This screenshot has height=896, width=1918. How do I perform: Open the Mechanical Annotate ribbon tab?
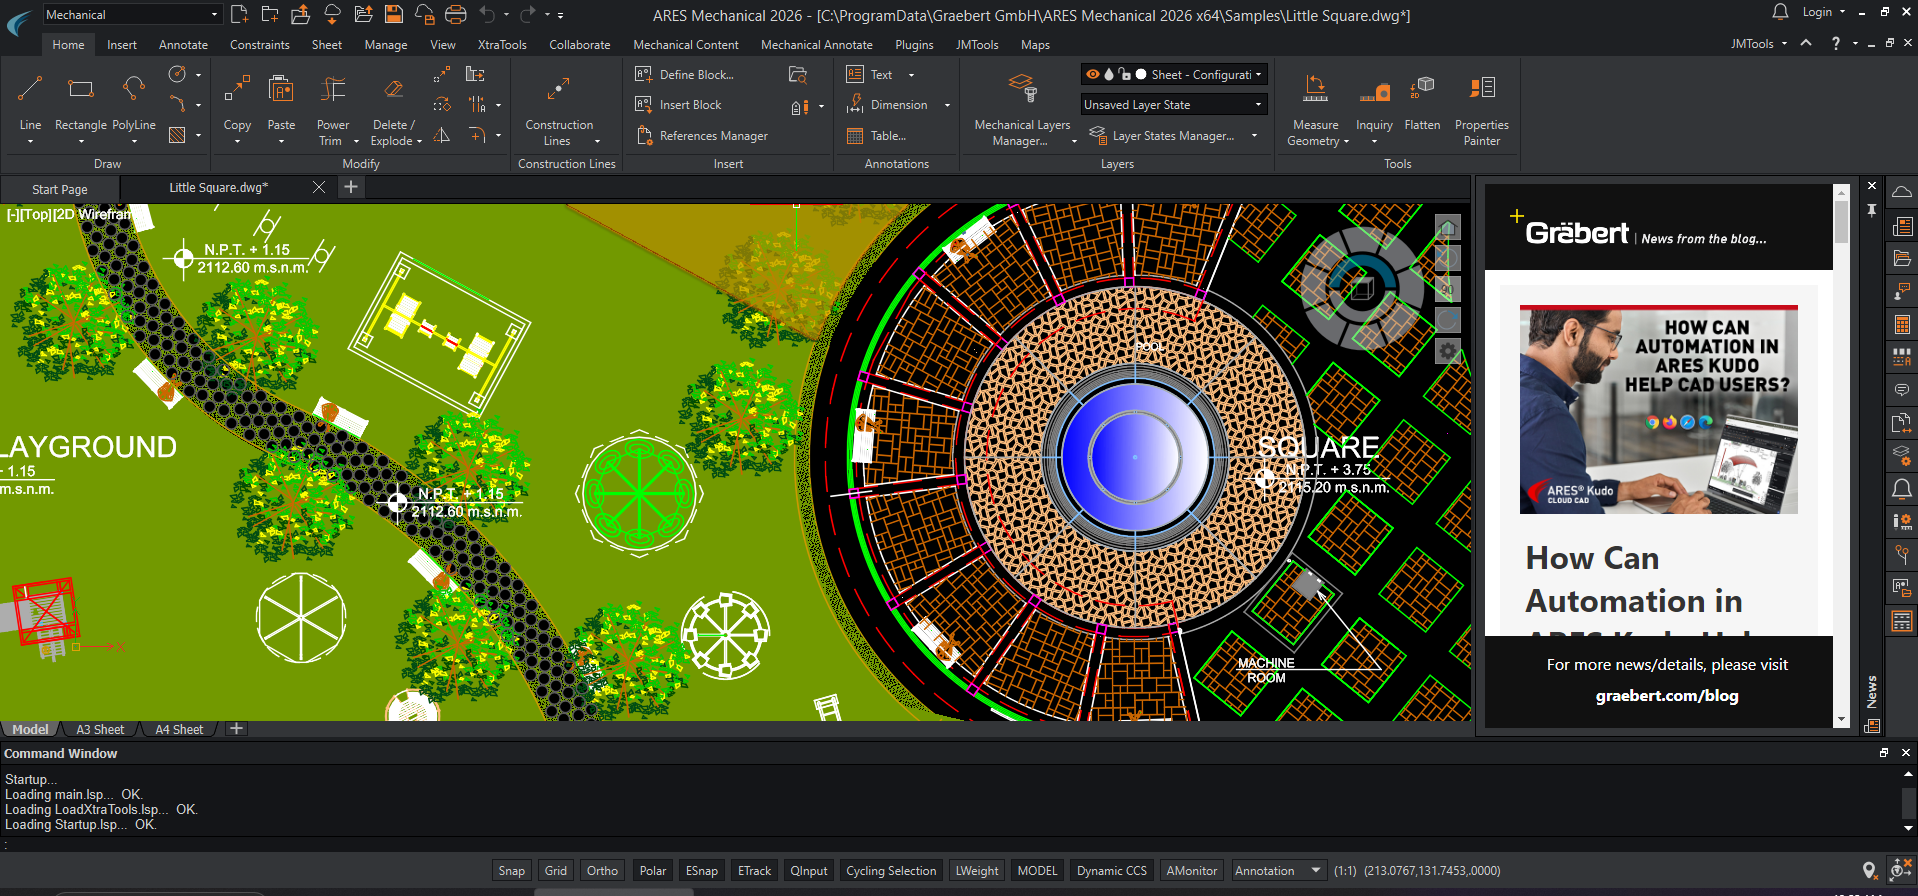point(816,45)
